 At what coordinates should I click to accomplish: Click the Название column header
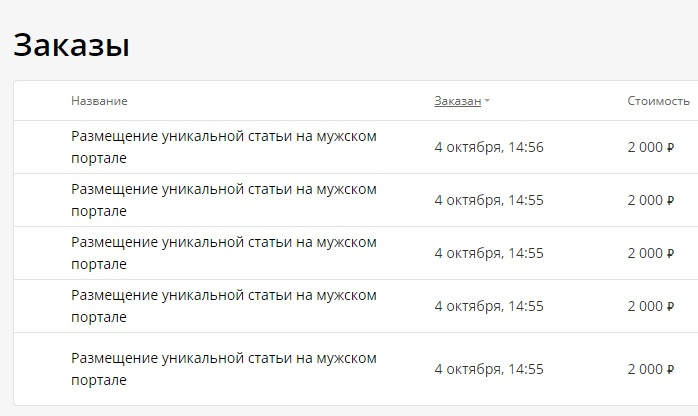coord(99,101)
